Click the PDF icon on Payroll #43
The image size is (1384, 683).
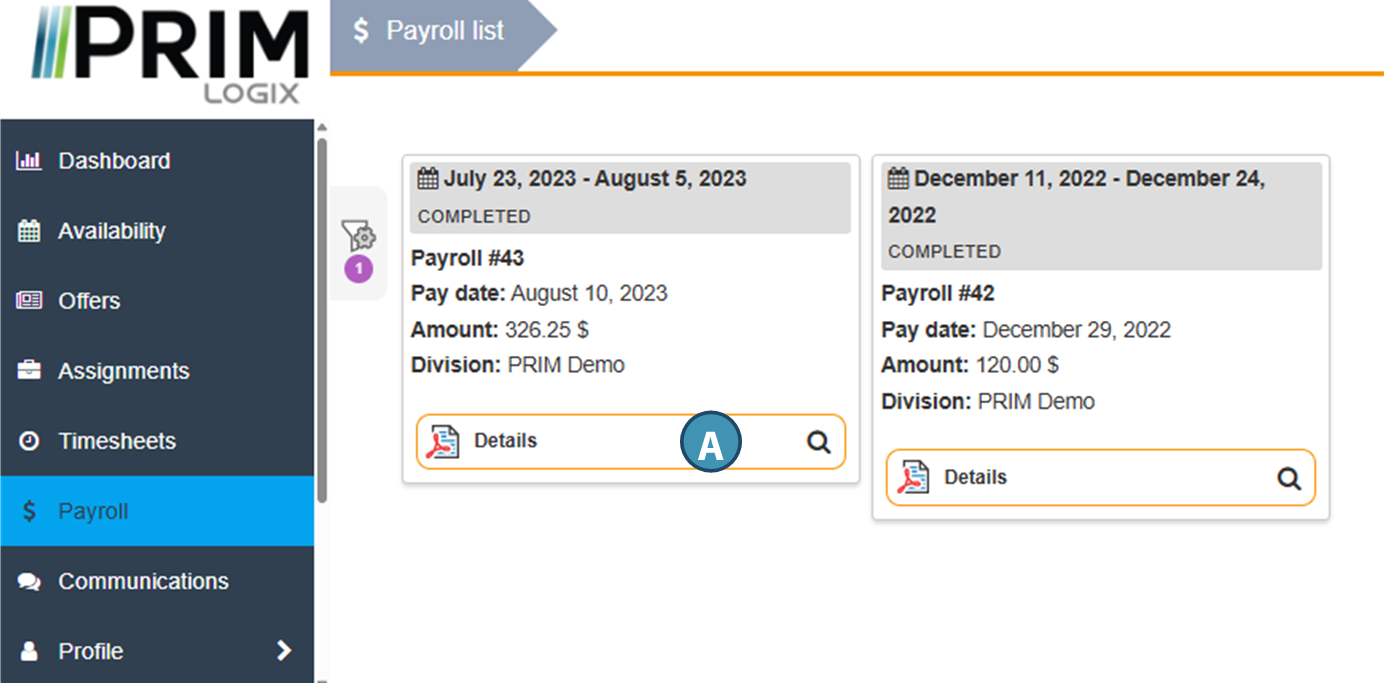pyautogui.click(x=442, y=442)
